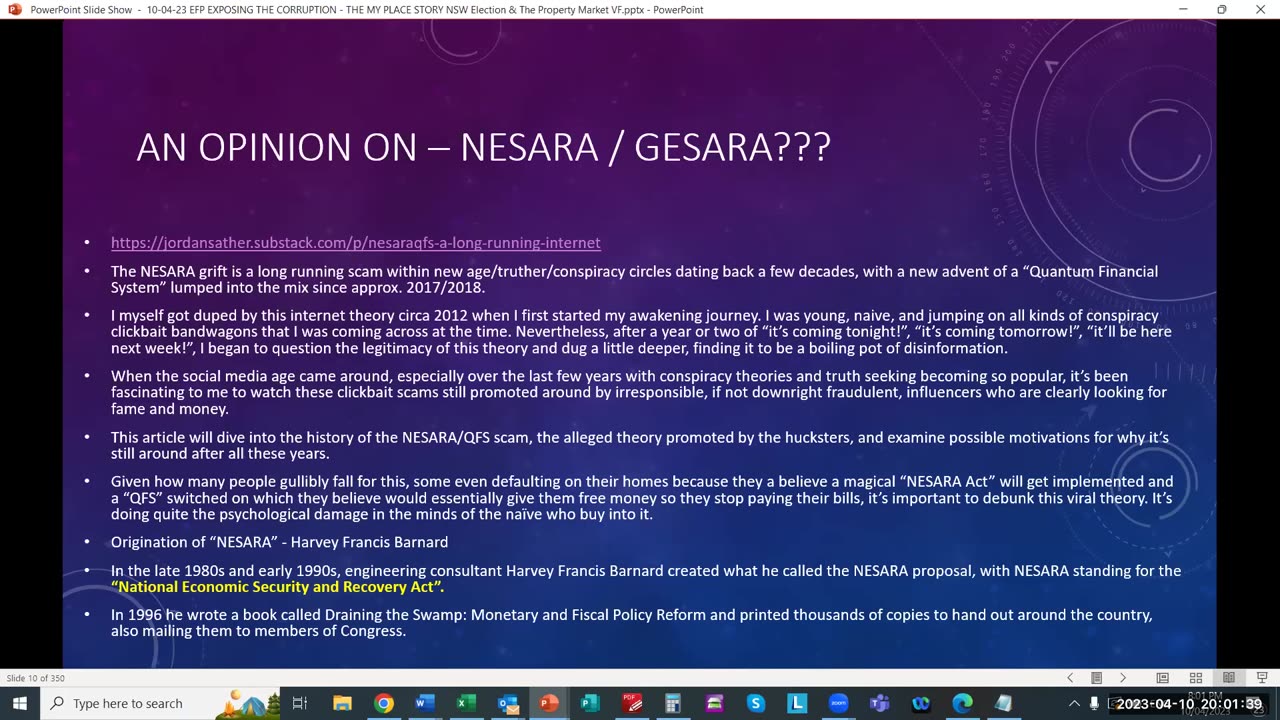
Task: Open Task View on the taskbar
Action: (x=300, y=703)
